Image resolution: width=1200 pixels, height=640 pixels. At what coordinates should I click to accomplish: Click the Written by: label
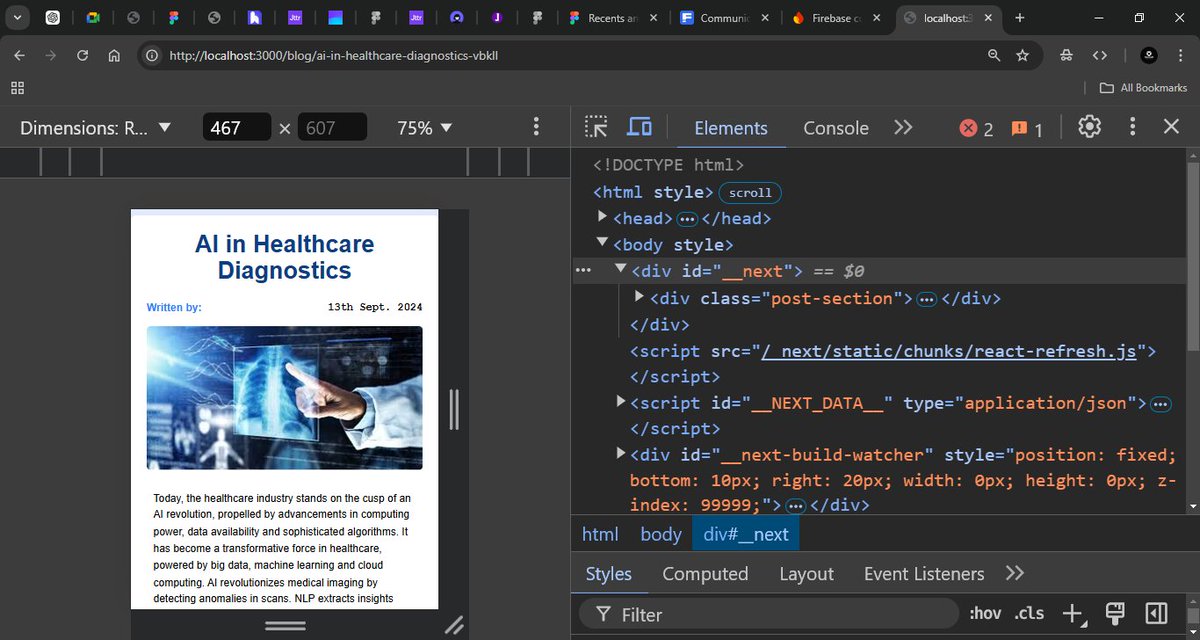pyautogui.click(x=174, y=307)
